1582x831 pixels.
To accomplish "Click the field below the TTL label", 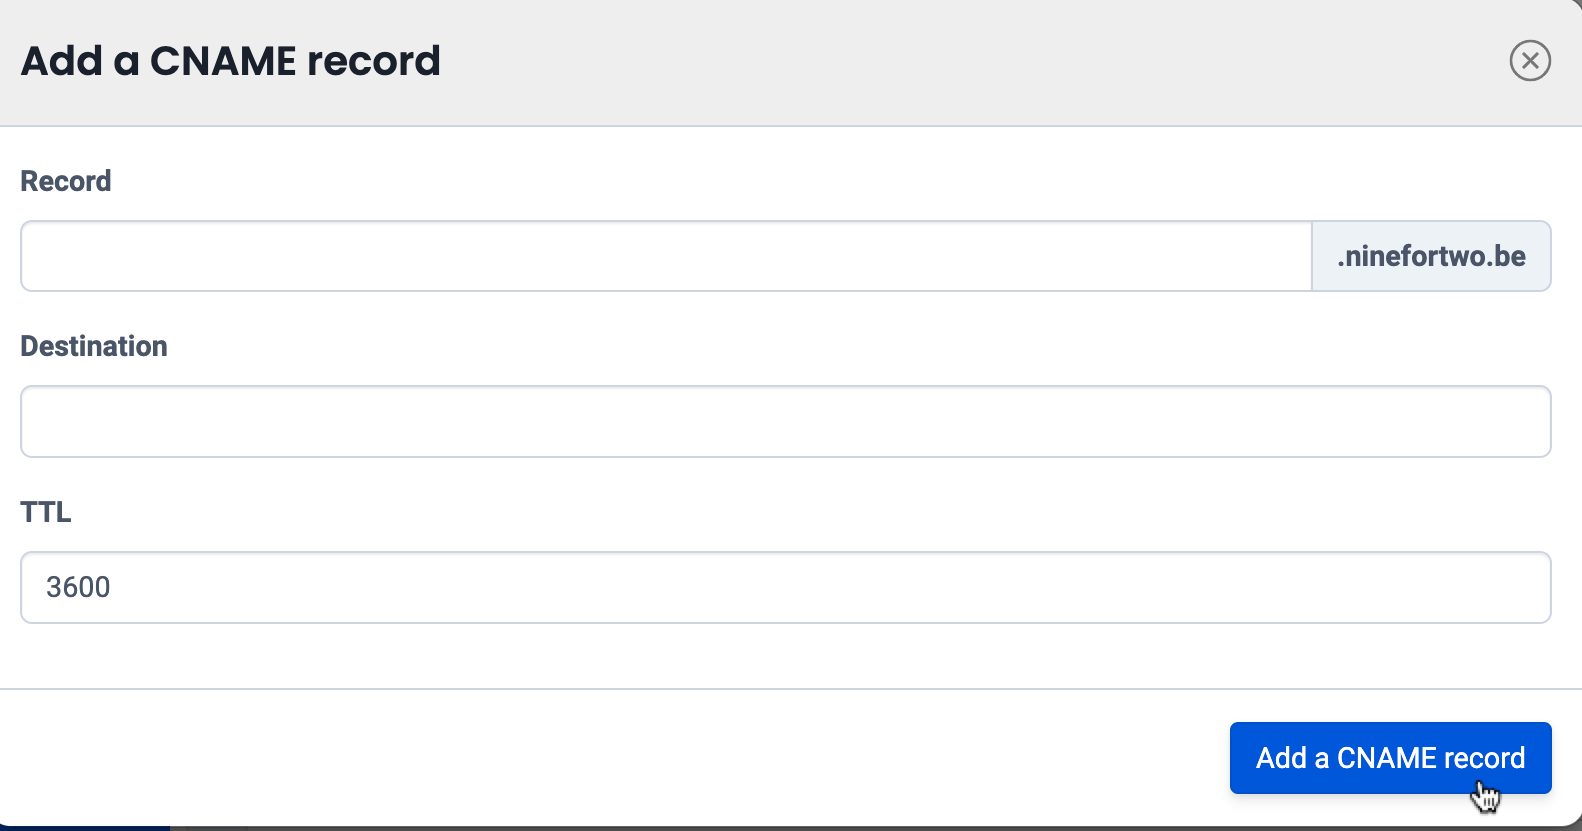I will (785, 587).
